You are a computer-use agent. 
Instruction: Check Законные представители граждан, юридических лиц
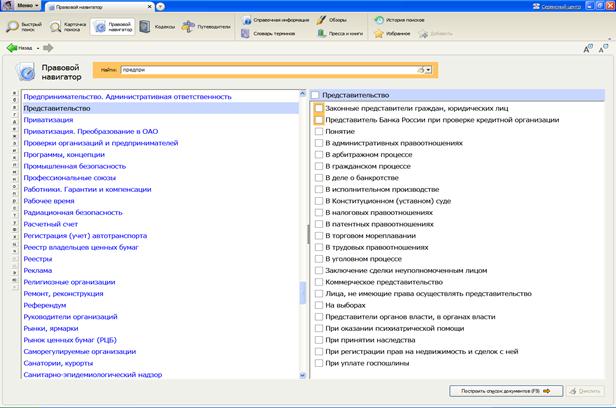[x=319, y=108]
